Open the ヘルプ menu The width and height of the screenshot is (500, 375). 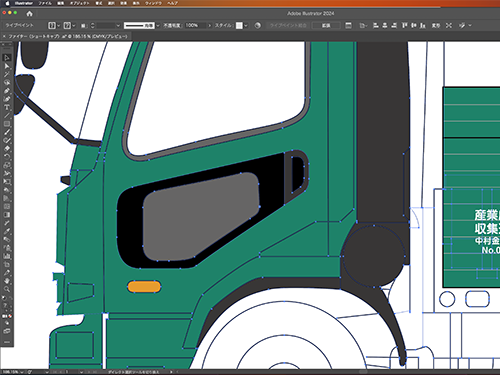pyautogui.click(x=172, y=3)
